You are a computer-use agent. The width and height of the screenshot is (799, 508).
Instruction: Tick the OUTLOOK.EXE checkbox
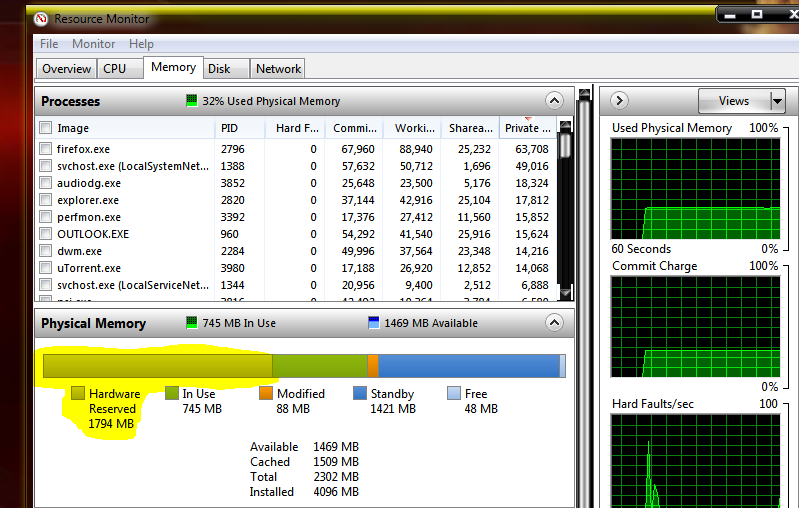coord(45,233)
